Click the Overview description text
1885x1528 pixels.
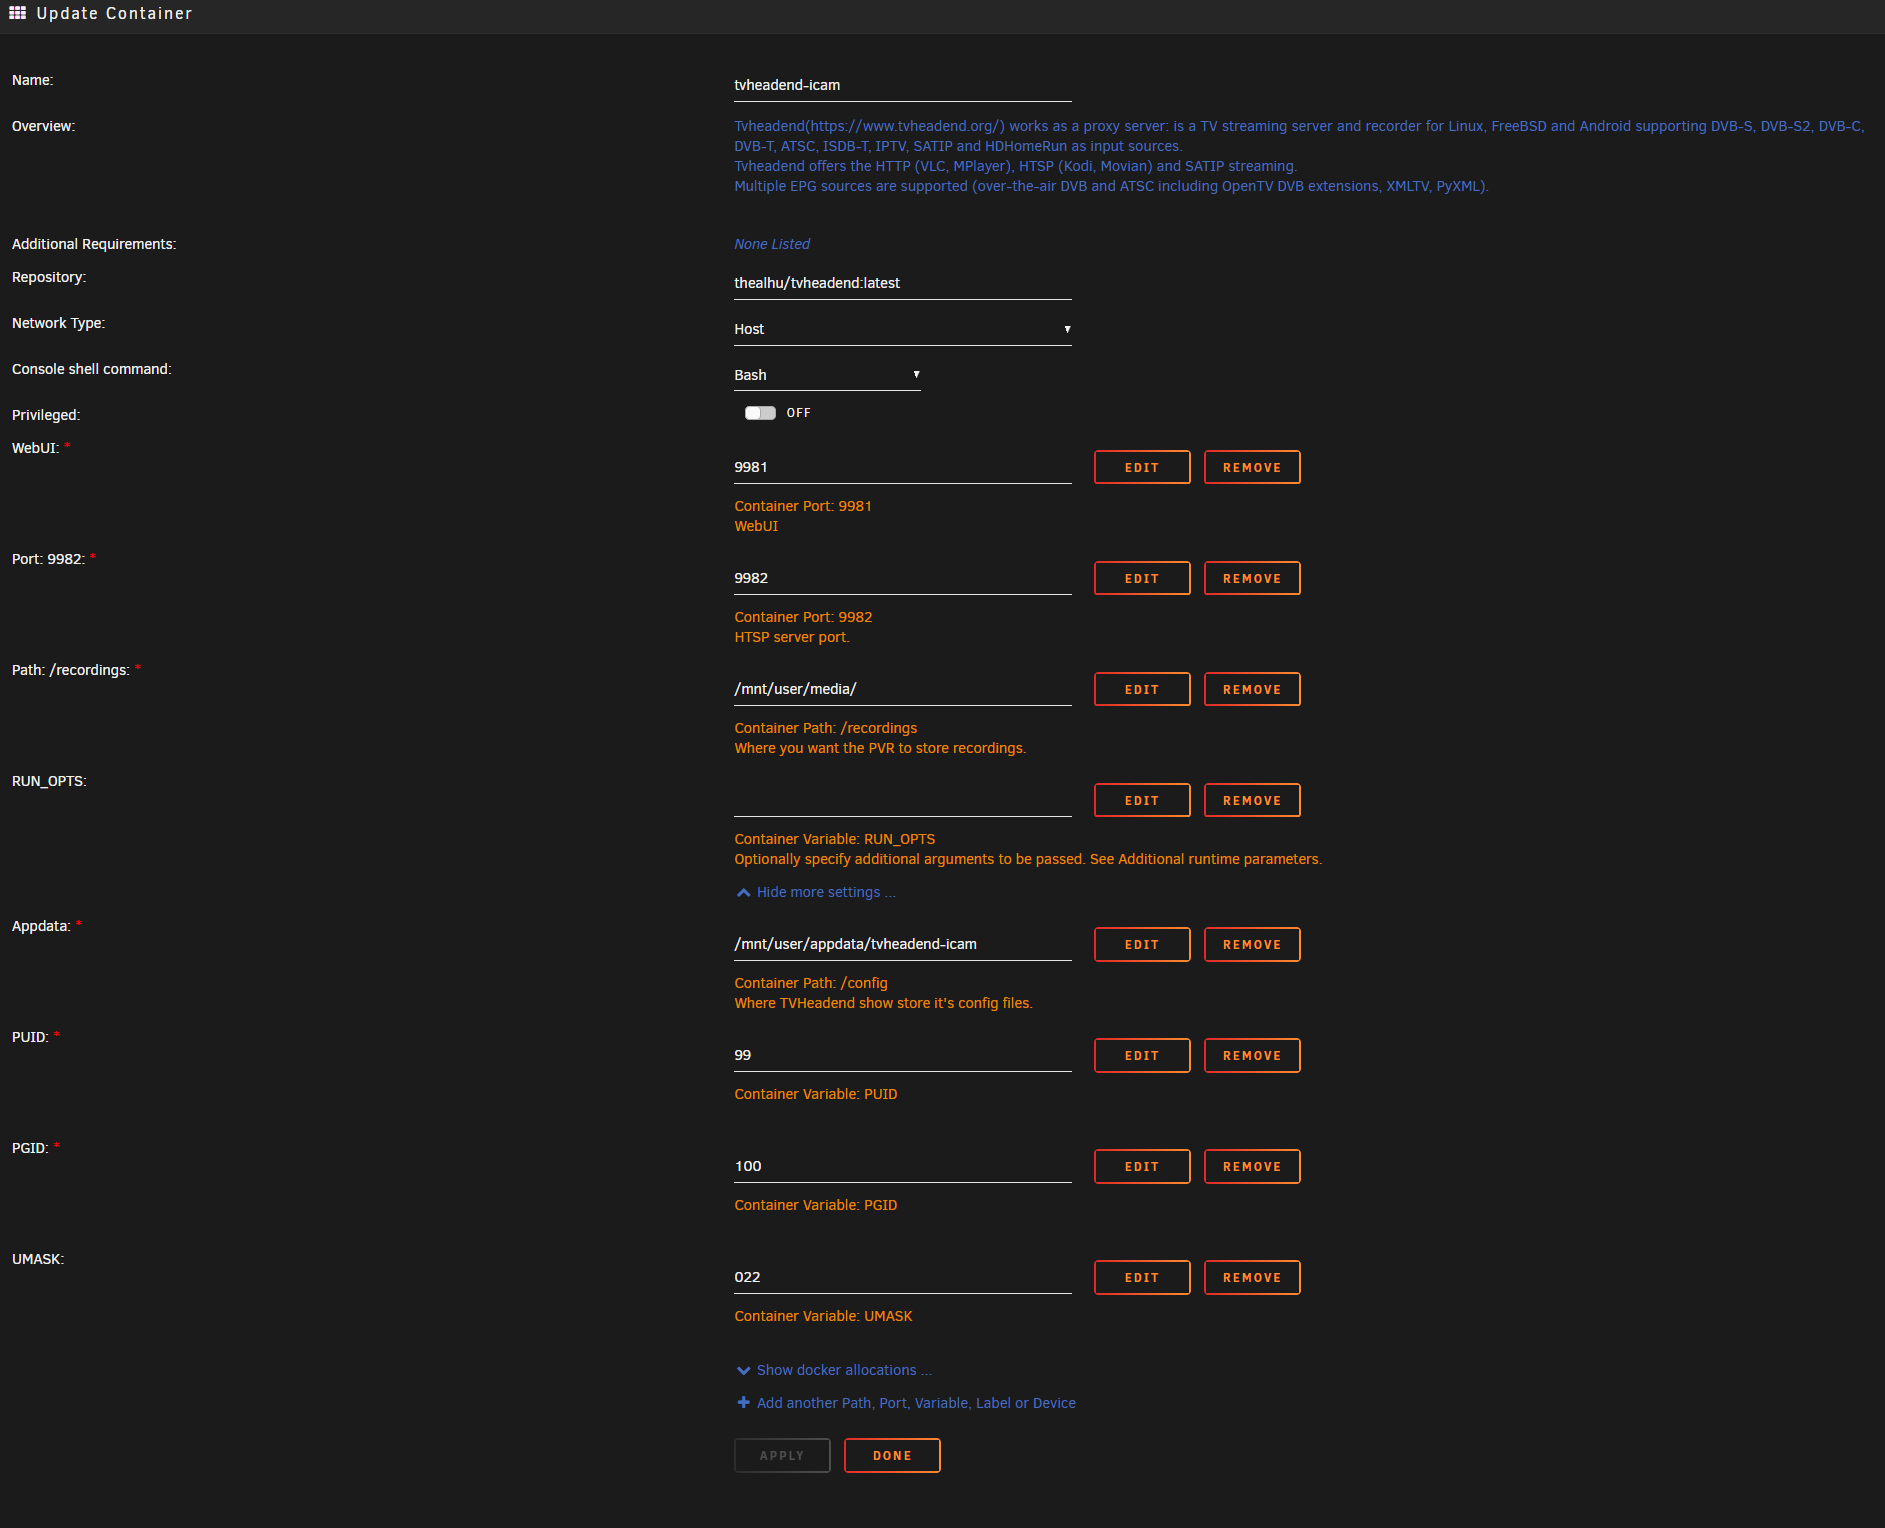click(x=1299, y=156)
